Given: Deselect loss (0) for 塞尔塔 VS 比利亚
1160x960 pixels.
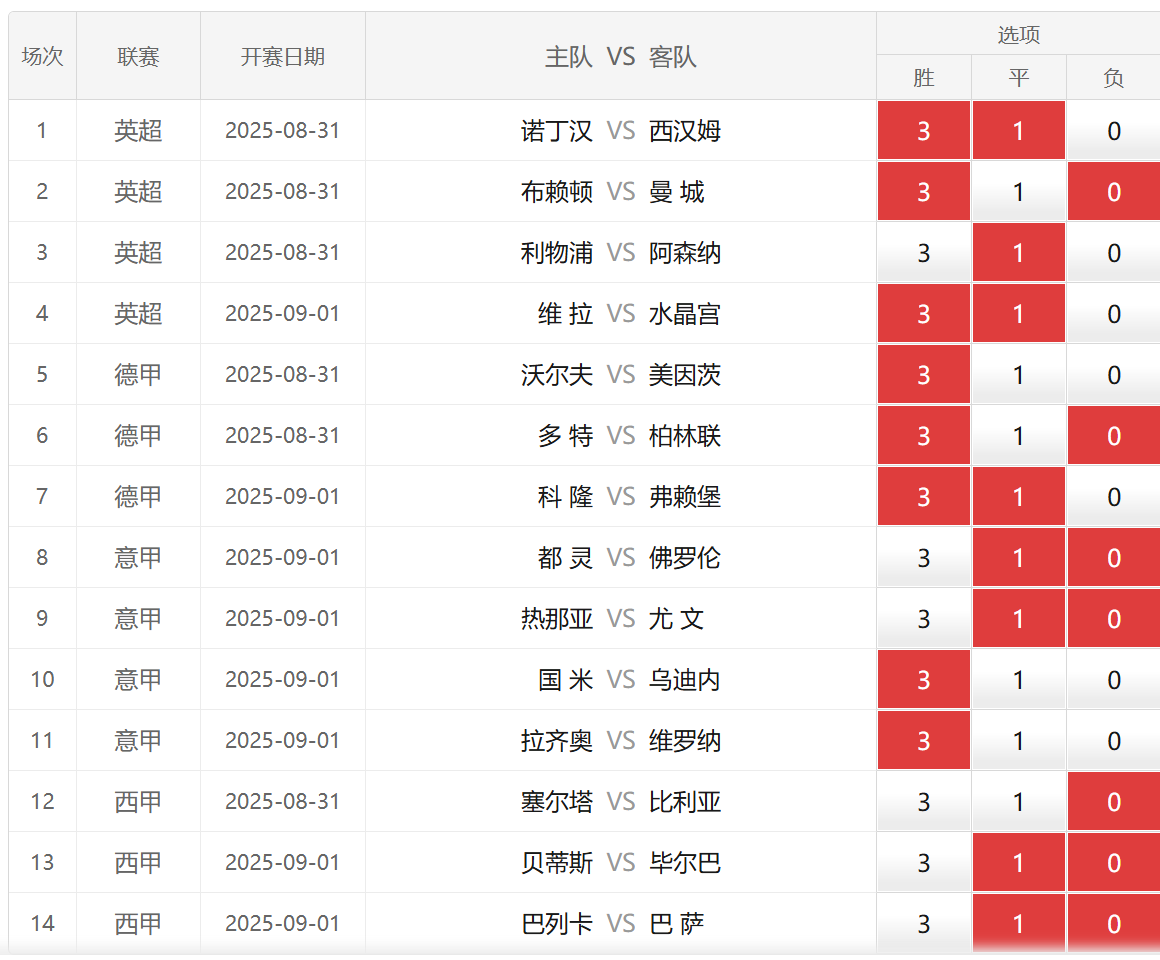Looking at the screenshot, I should click(x=1114, y=802).
